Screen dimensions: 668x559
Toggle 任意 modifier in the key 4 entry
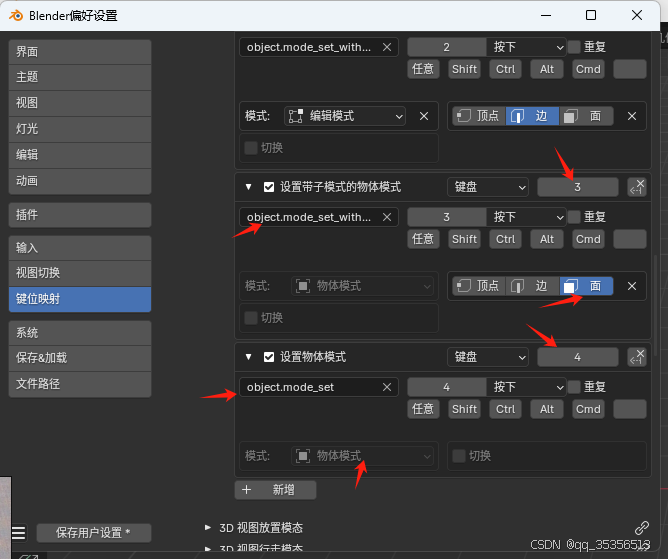(423, 409)
